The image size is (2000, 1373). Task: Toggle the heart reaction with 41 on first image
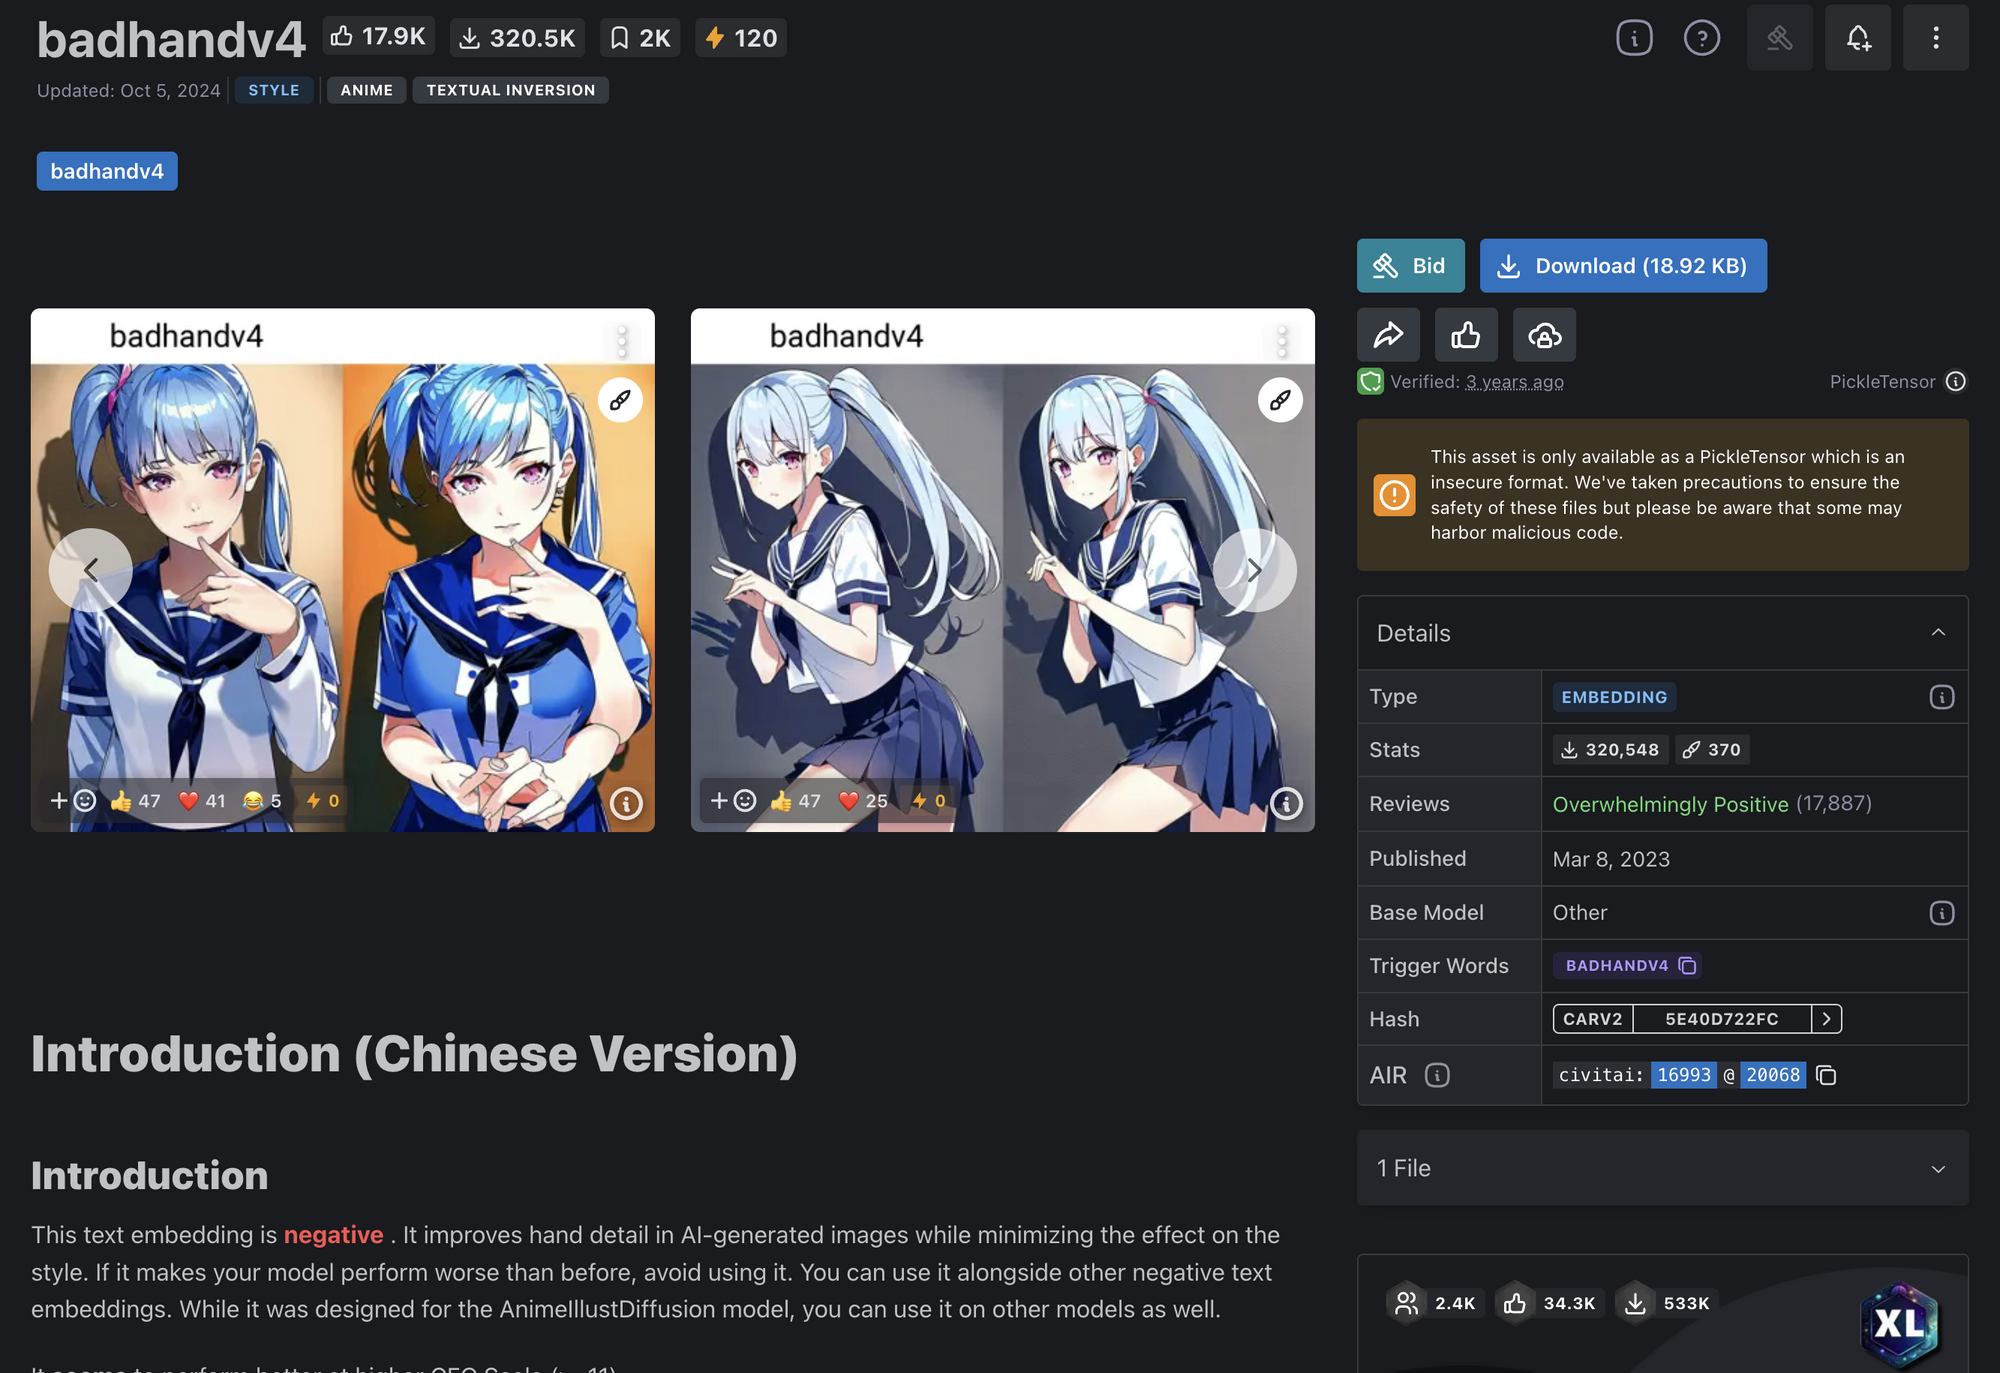(202, 801)
